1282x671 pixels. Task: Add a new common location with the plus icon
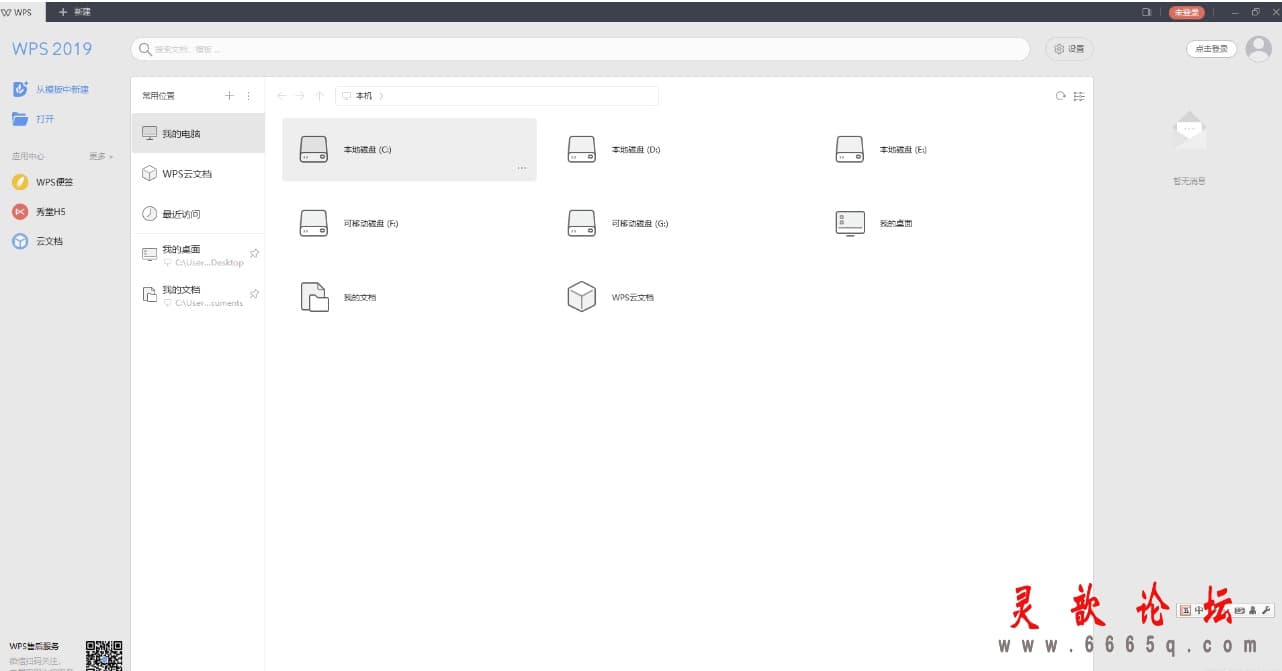click(x=229, y=96)
